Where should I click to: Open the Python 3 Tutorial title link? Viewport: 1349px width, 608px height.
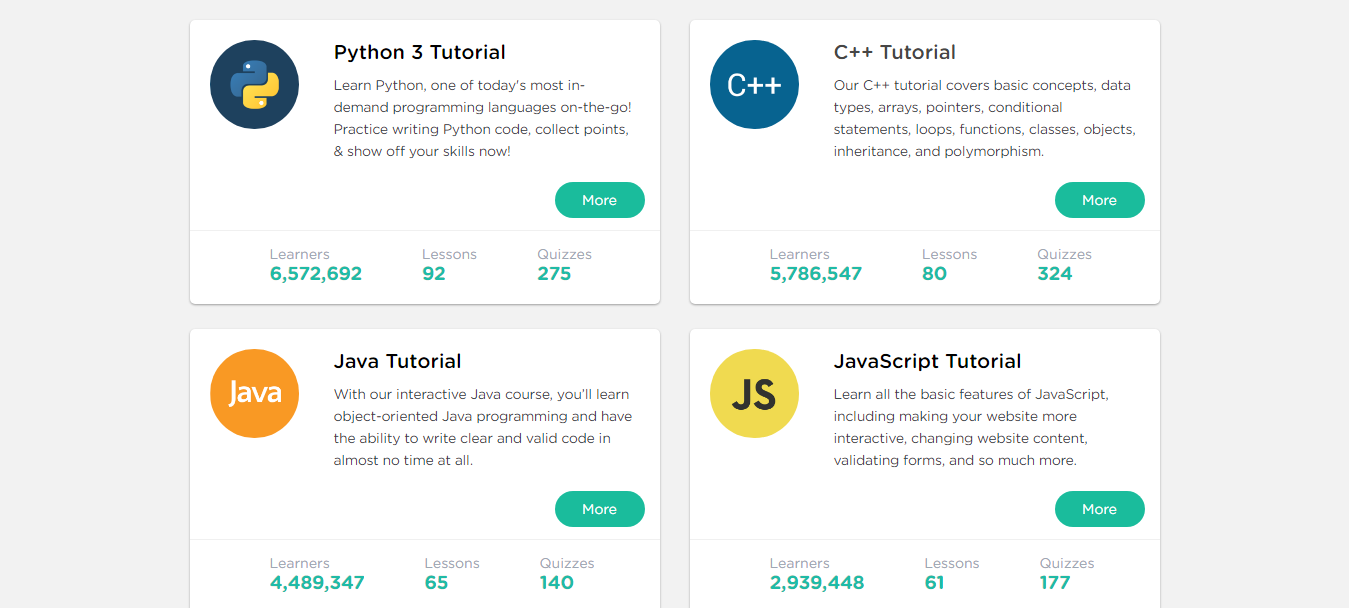tap(419, 52)
